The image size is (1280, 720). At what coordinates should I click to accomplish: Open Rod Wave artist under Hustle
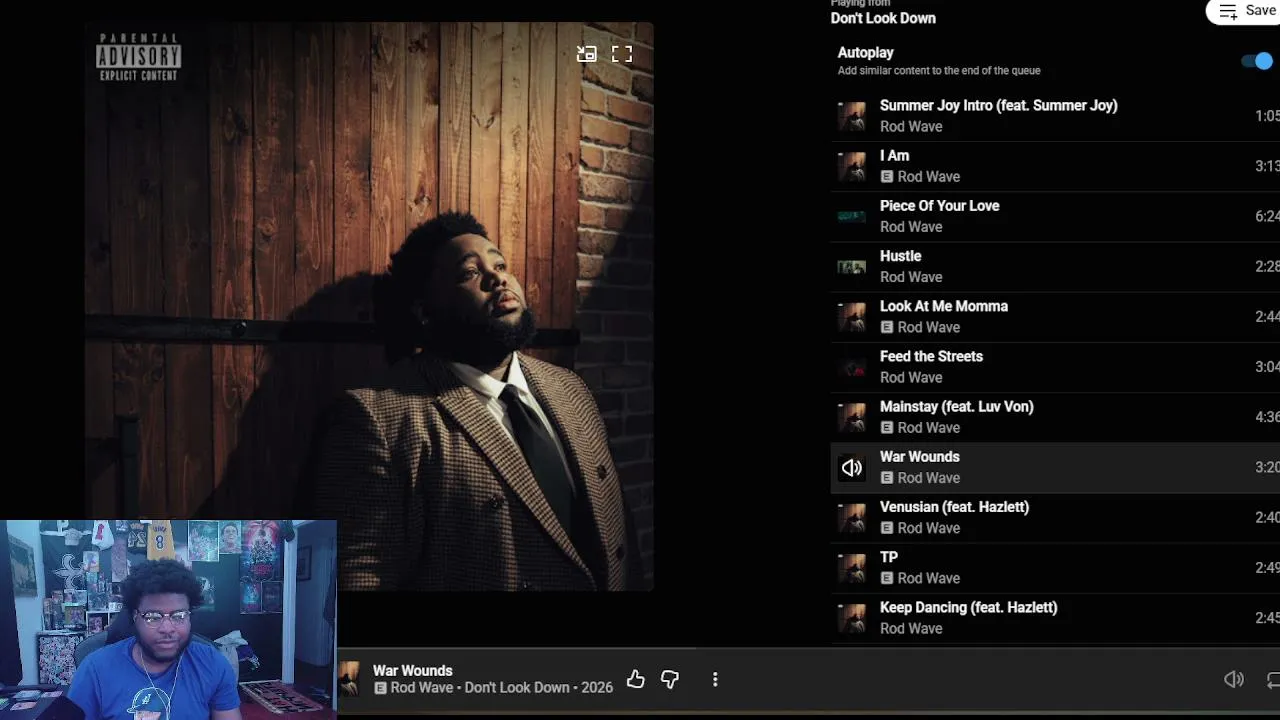(911, 277)
